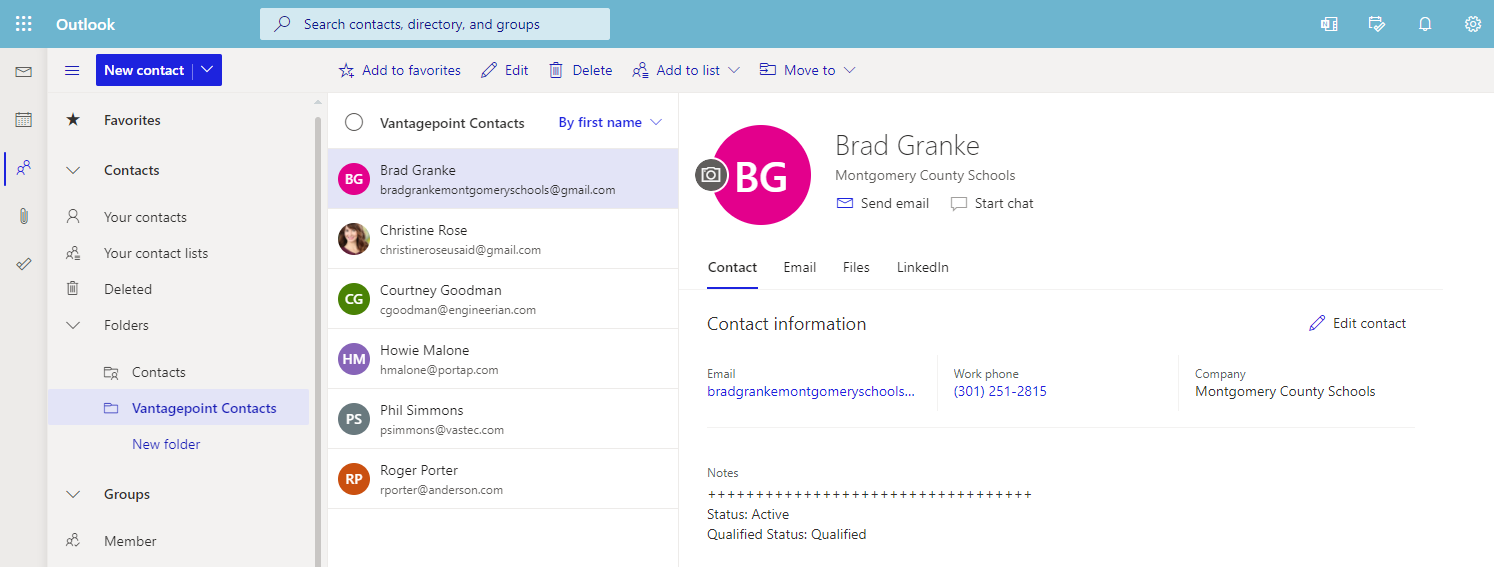
Task: Switch to the LinkedIn tab
Action: tap(923, 267)
